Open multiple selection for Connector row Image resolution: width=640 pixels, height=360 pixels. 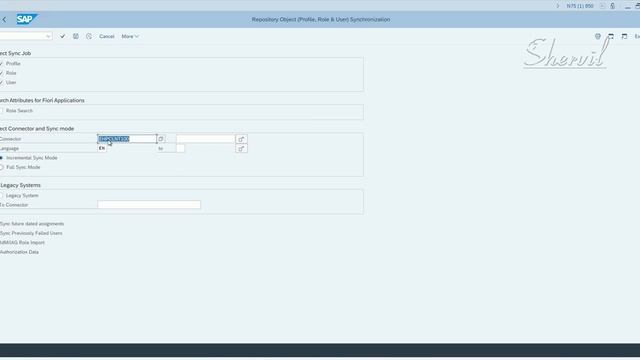coord(241,139)
